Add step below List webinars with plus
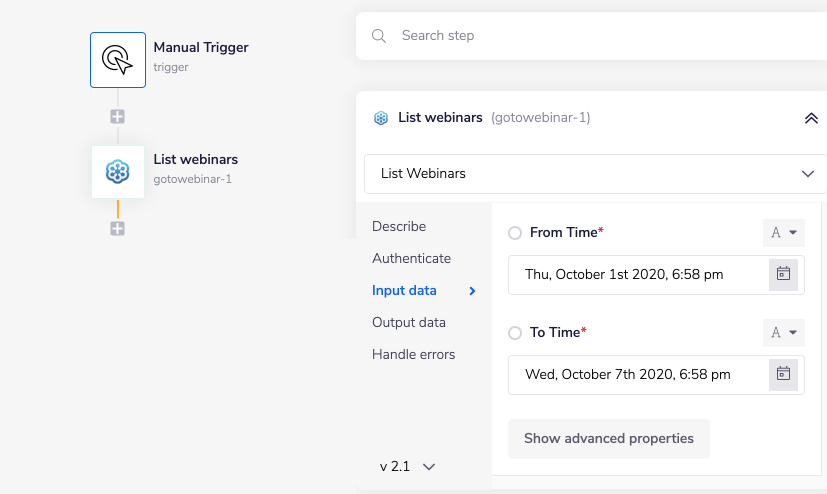The width and height of the screenshot is (827, 494). [118, 229]
